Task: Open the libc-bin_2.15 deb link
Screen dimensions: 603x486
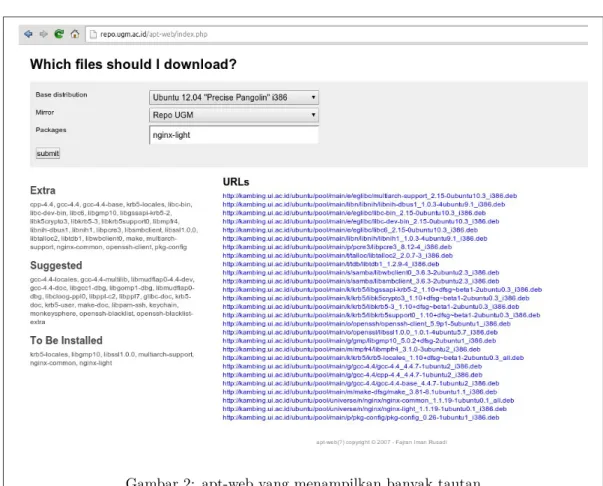Action: [354, 213]
